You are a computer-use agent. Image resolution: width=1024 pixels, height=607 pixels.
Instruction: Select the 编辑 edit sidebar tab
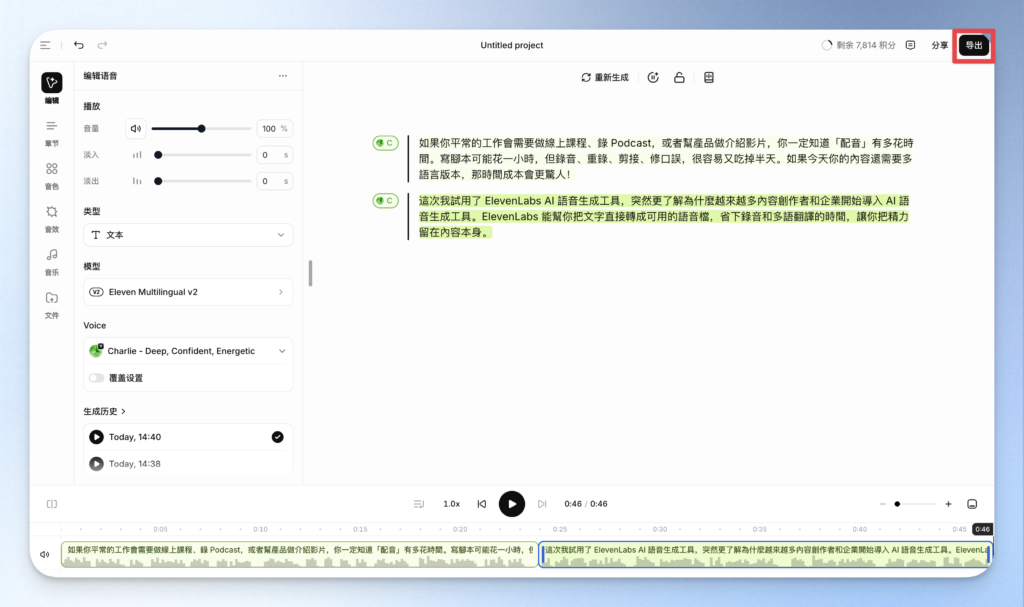point(52,88)
